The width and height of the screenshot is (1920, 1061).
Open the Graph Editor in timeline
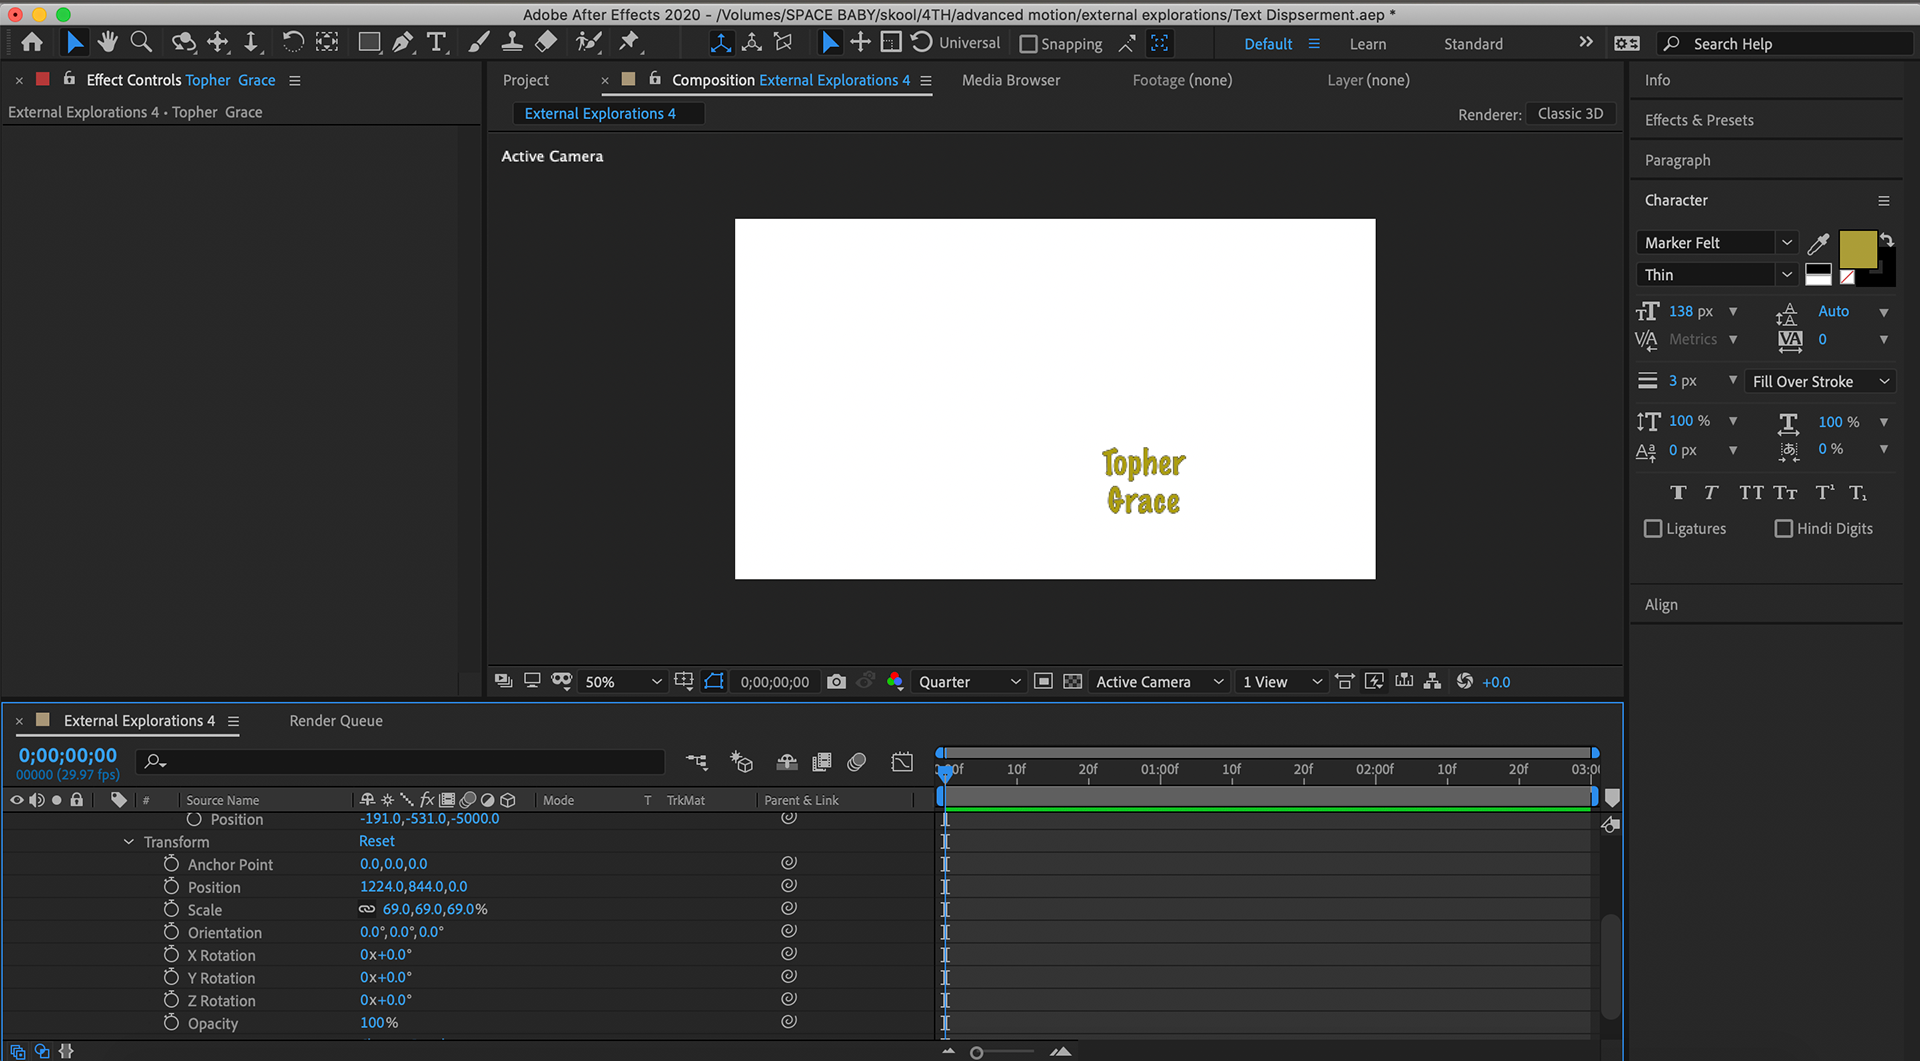902,762
